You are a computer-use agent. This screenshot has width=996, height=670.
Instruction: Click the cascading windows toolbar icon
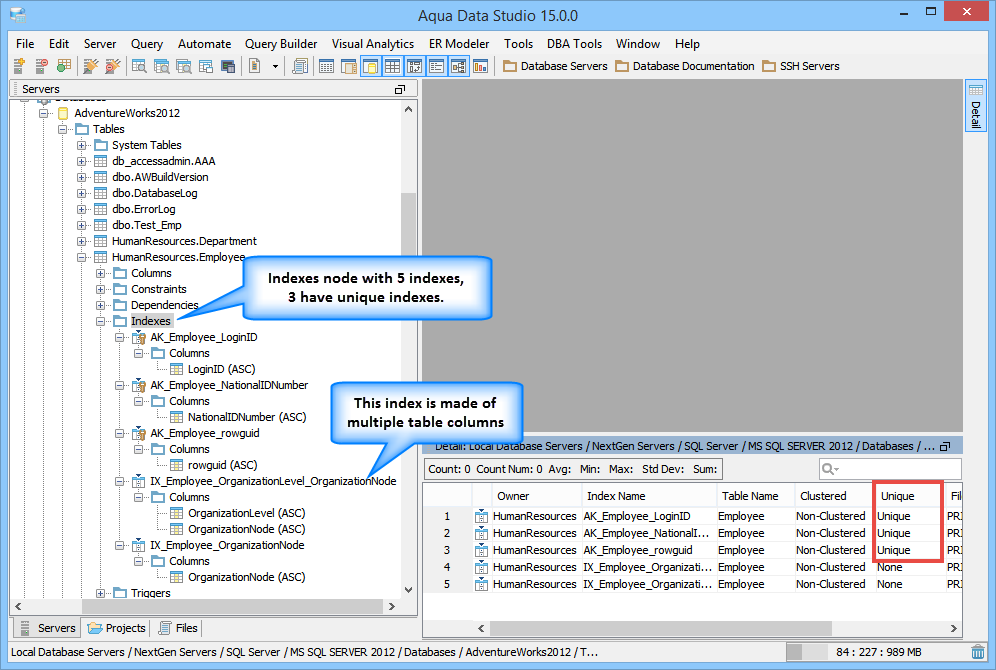tap(206, 66)
